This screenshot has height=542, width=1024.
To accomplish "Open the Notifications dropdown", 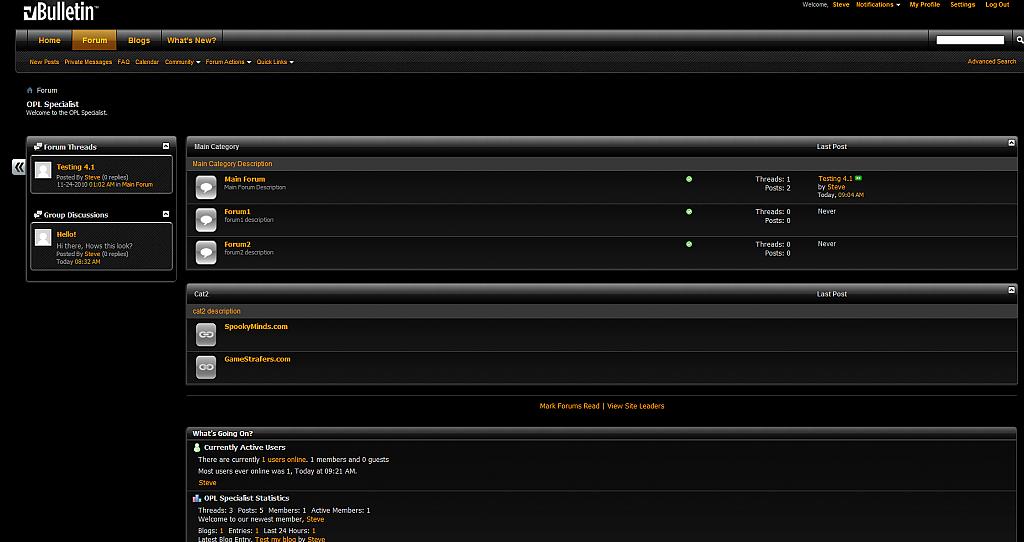I will (877, 5).
